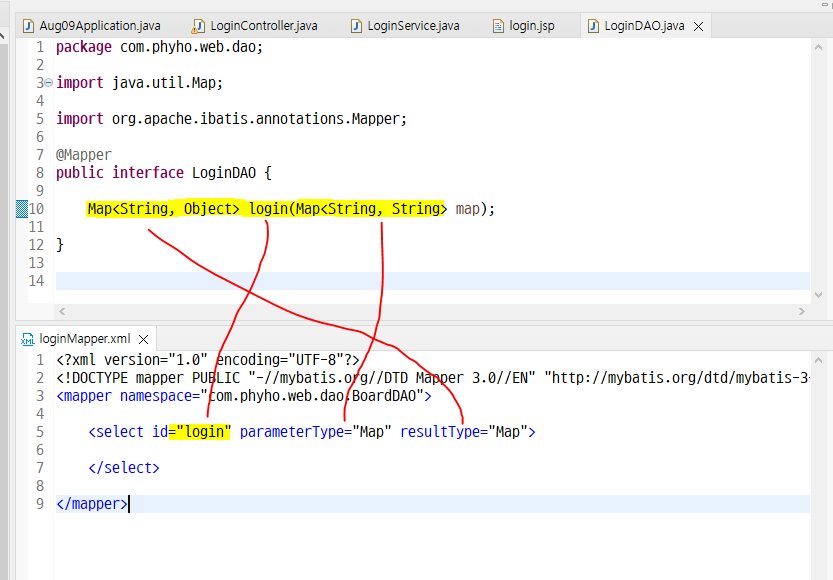Viewport: 833px width, 580px height.
Task: Click the up arrow of Java editor vertical scrollbar
Action: point(818,47)
